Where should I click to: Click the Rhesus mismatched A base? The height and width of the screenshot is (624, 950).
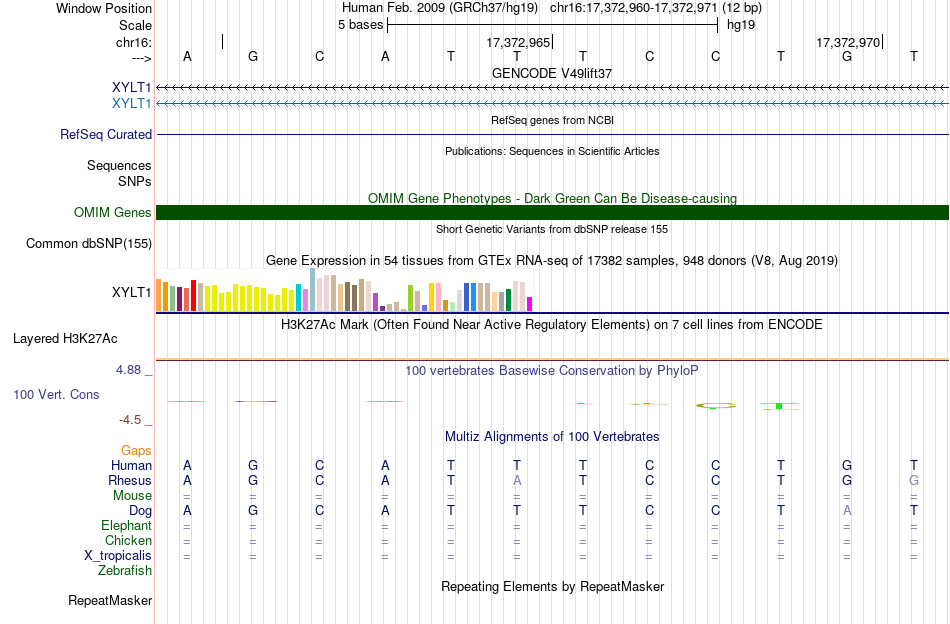517,480
